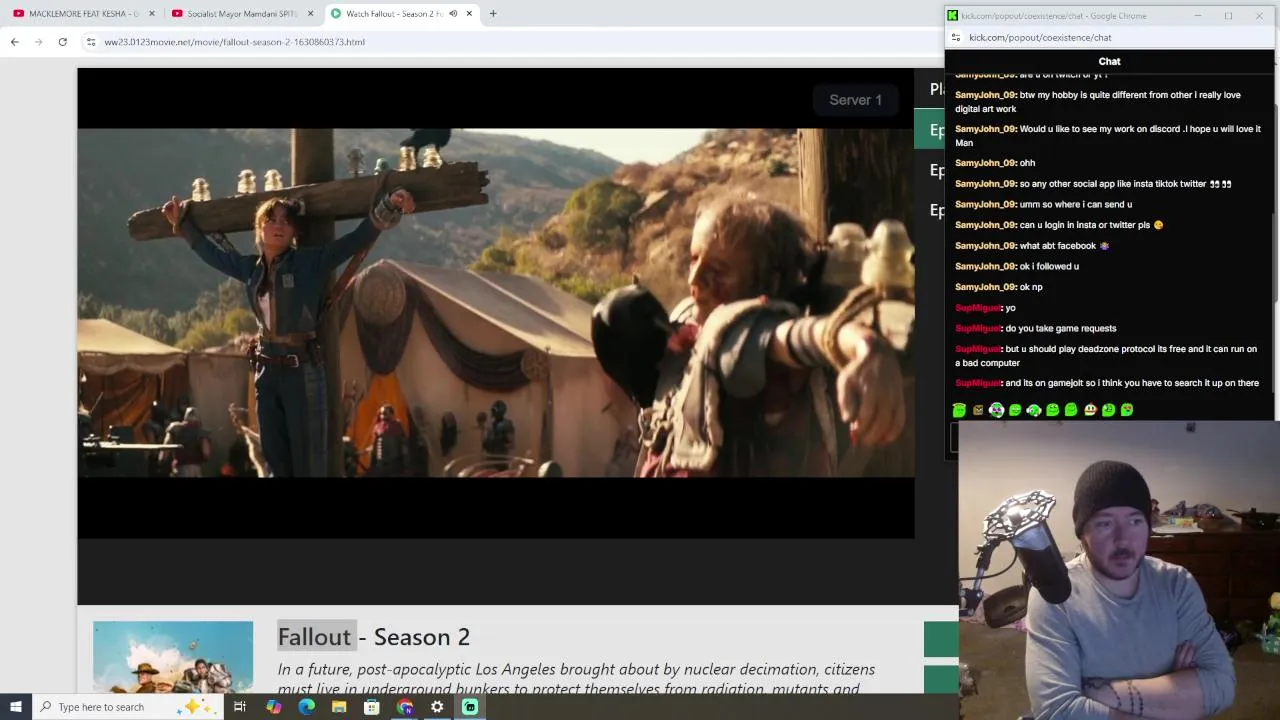The height and width of the screenshot is (720, 1280).
Task: Click the Chat header in Kick popout
Action: click(x=1109, y=61)
